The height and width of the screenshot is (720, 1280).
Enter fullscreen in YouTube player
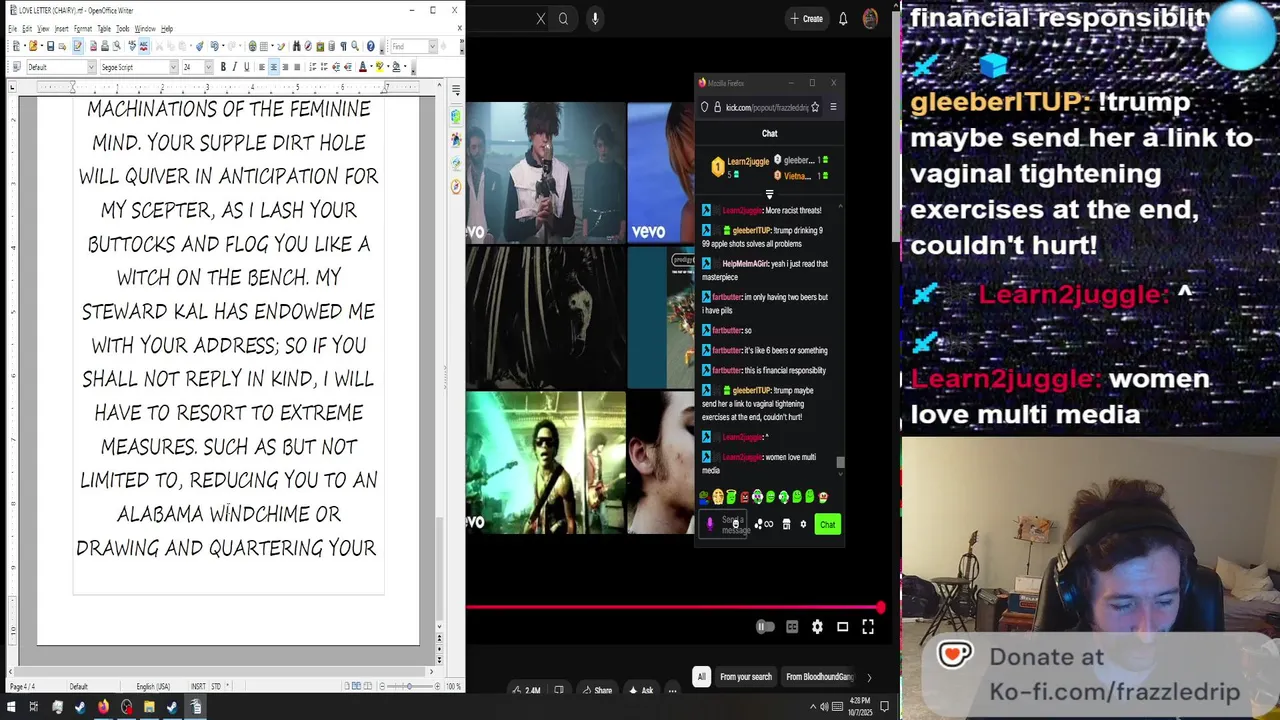click(x=868, y=627)
